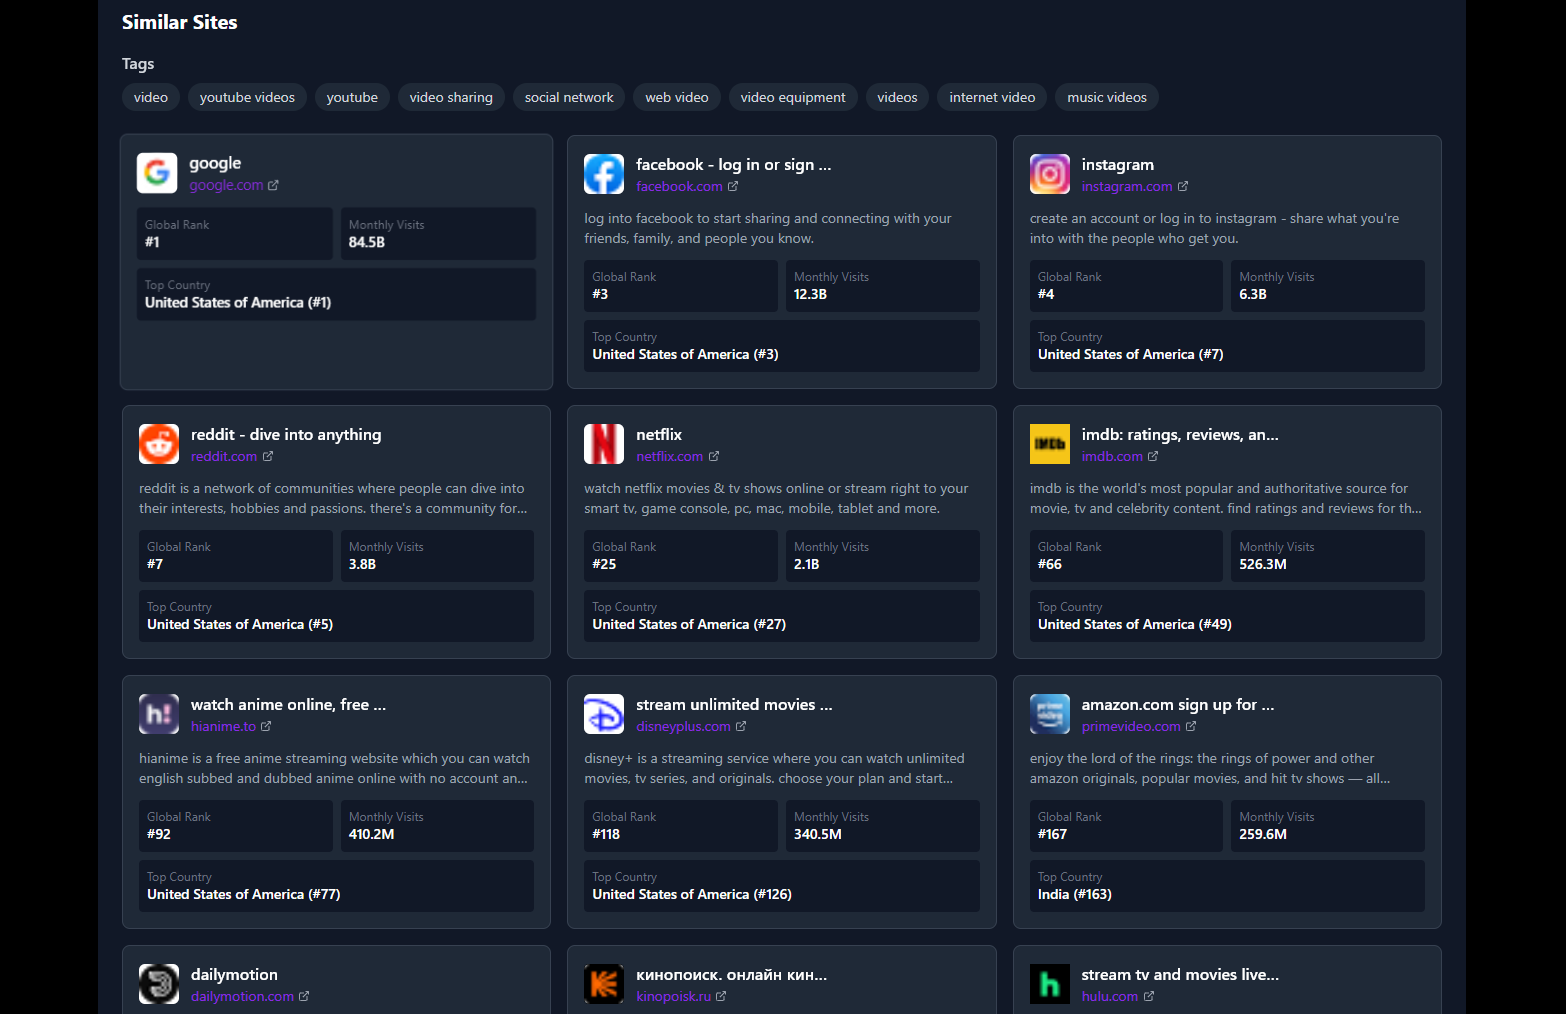Click the "watch anime online, free ..." title
Screen dimensions: 1566x1014
pos(288,704)
